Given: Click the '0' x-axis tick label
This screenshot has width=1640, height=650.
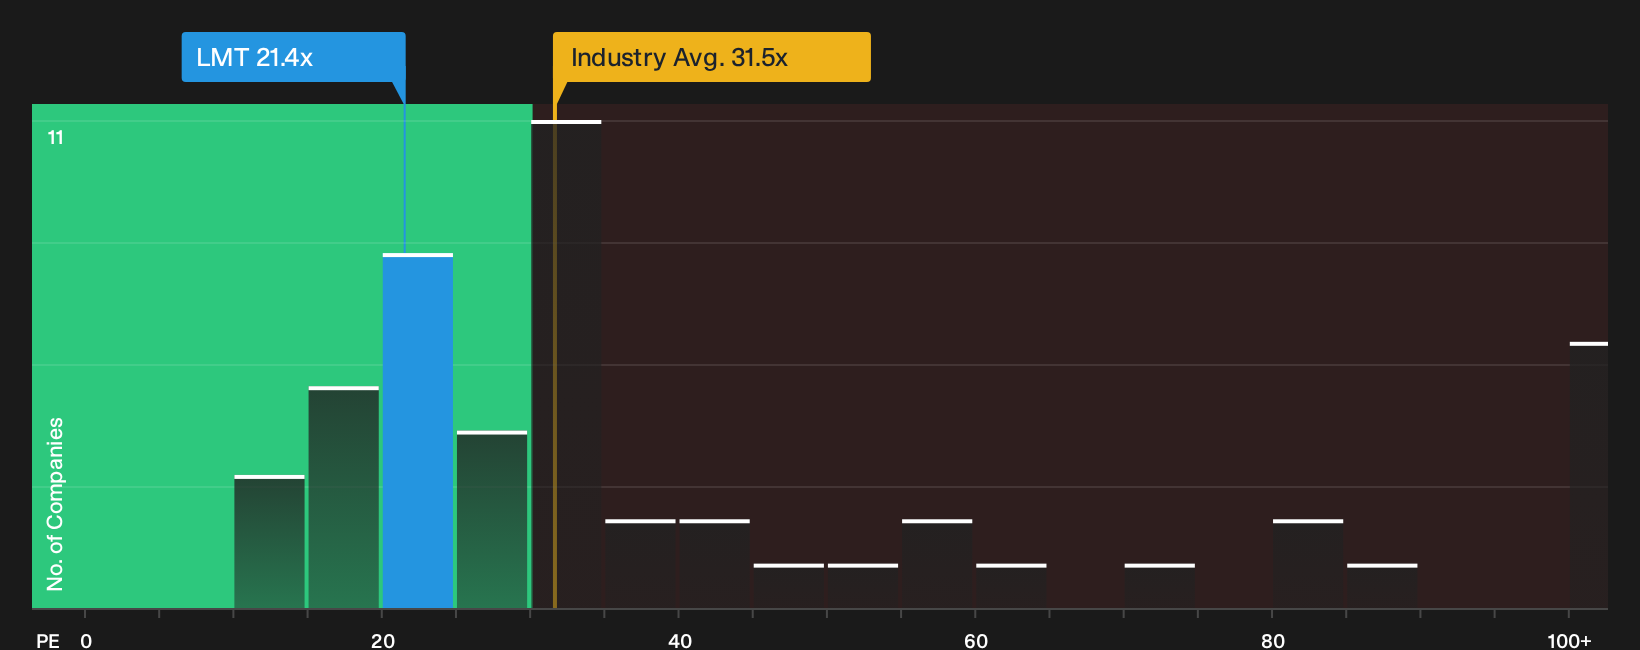Looking at the screenshot, I should point(86,641).
